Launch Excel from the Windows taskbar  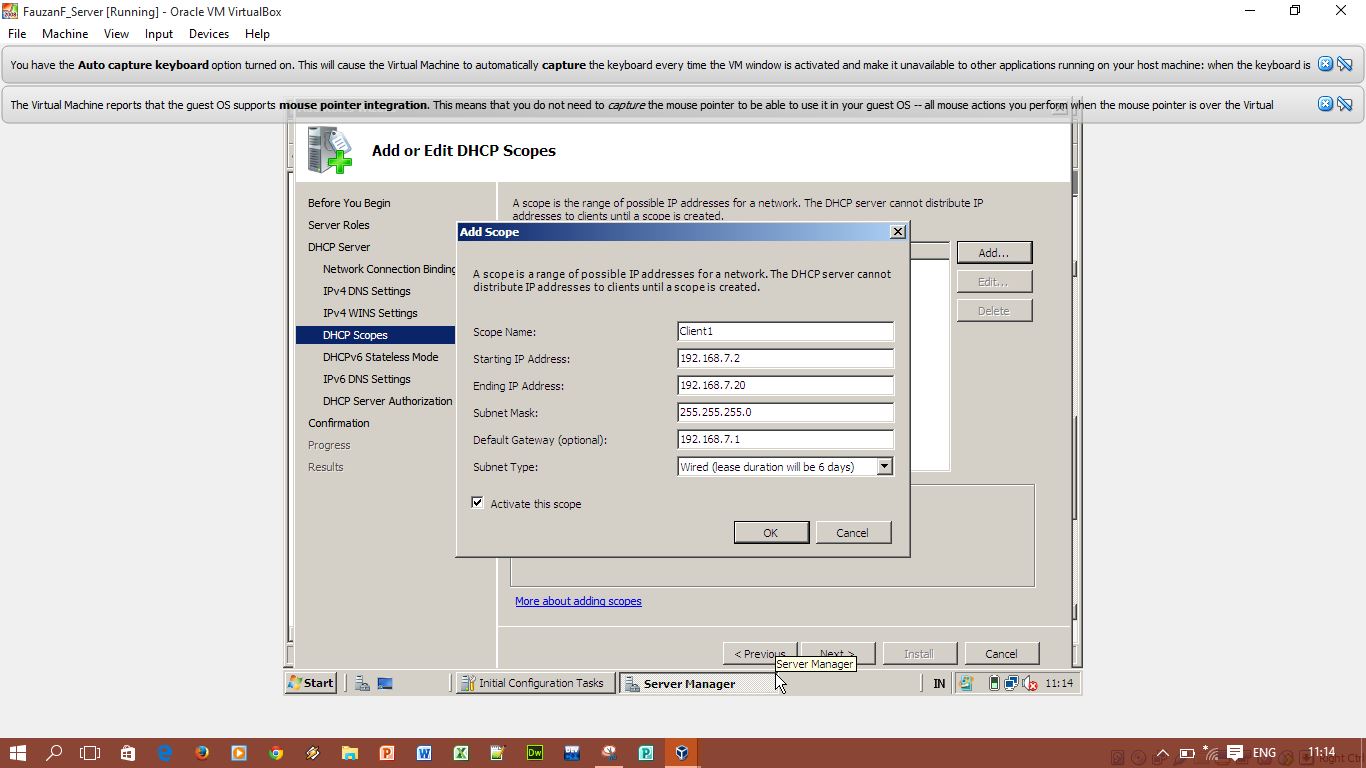460,752
